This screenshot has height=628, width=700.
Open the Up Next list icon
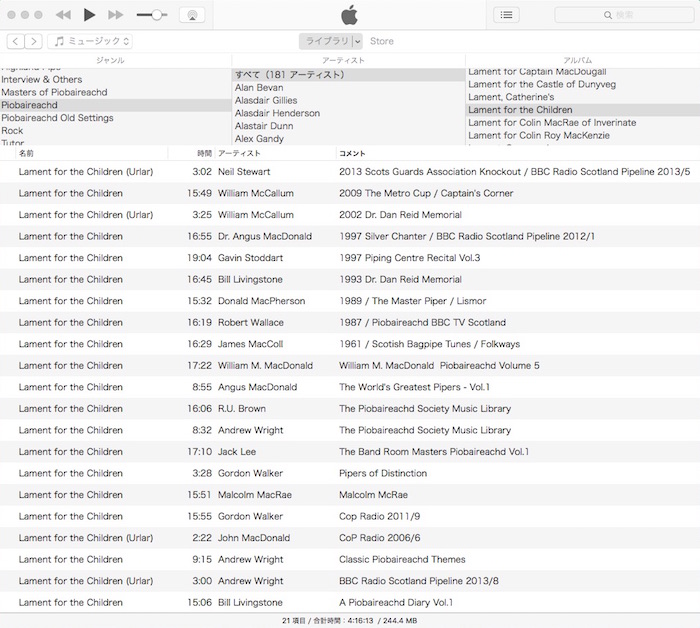point(507,15)
